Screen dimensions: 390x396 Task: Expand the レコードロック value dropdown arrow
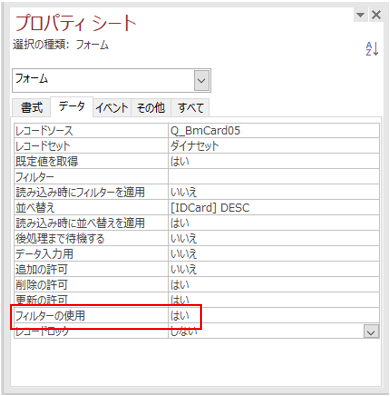pos(371,331)
